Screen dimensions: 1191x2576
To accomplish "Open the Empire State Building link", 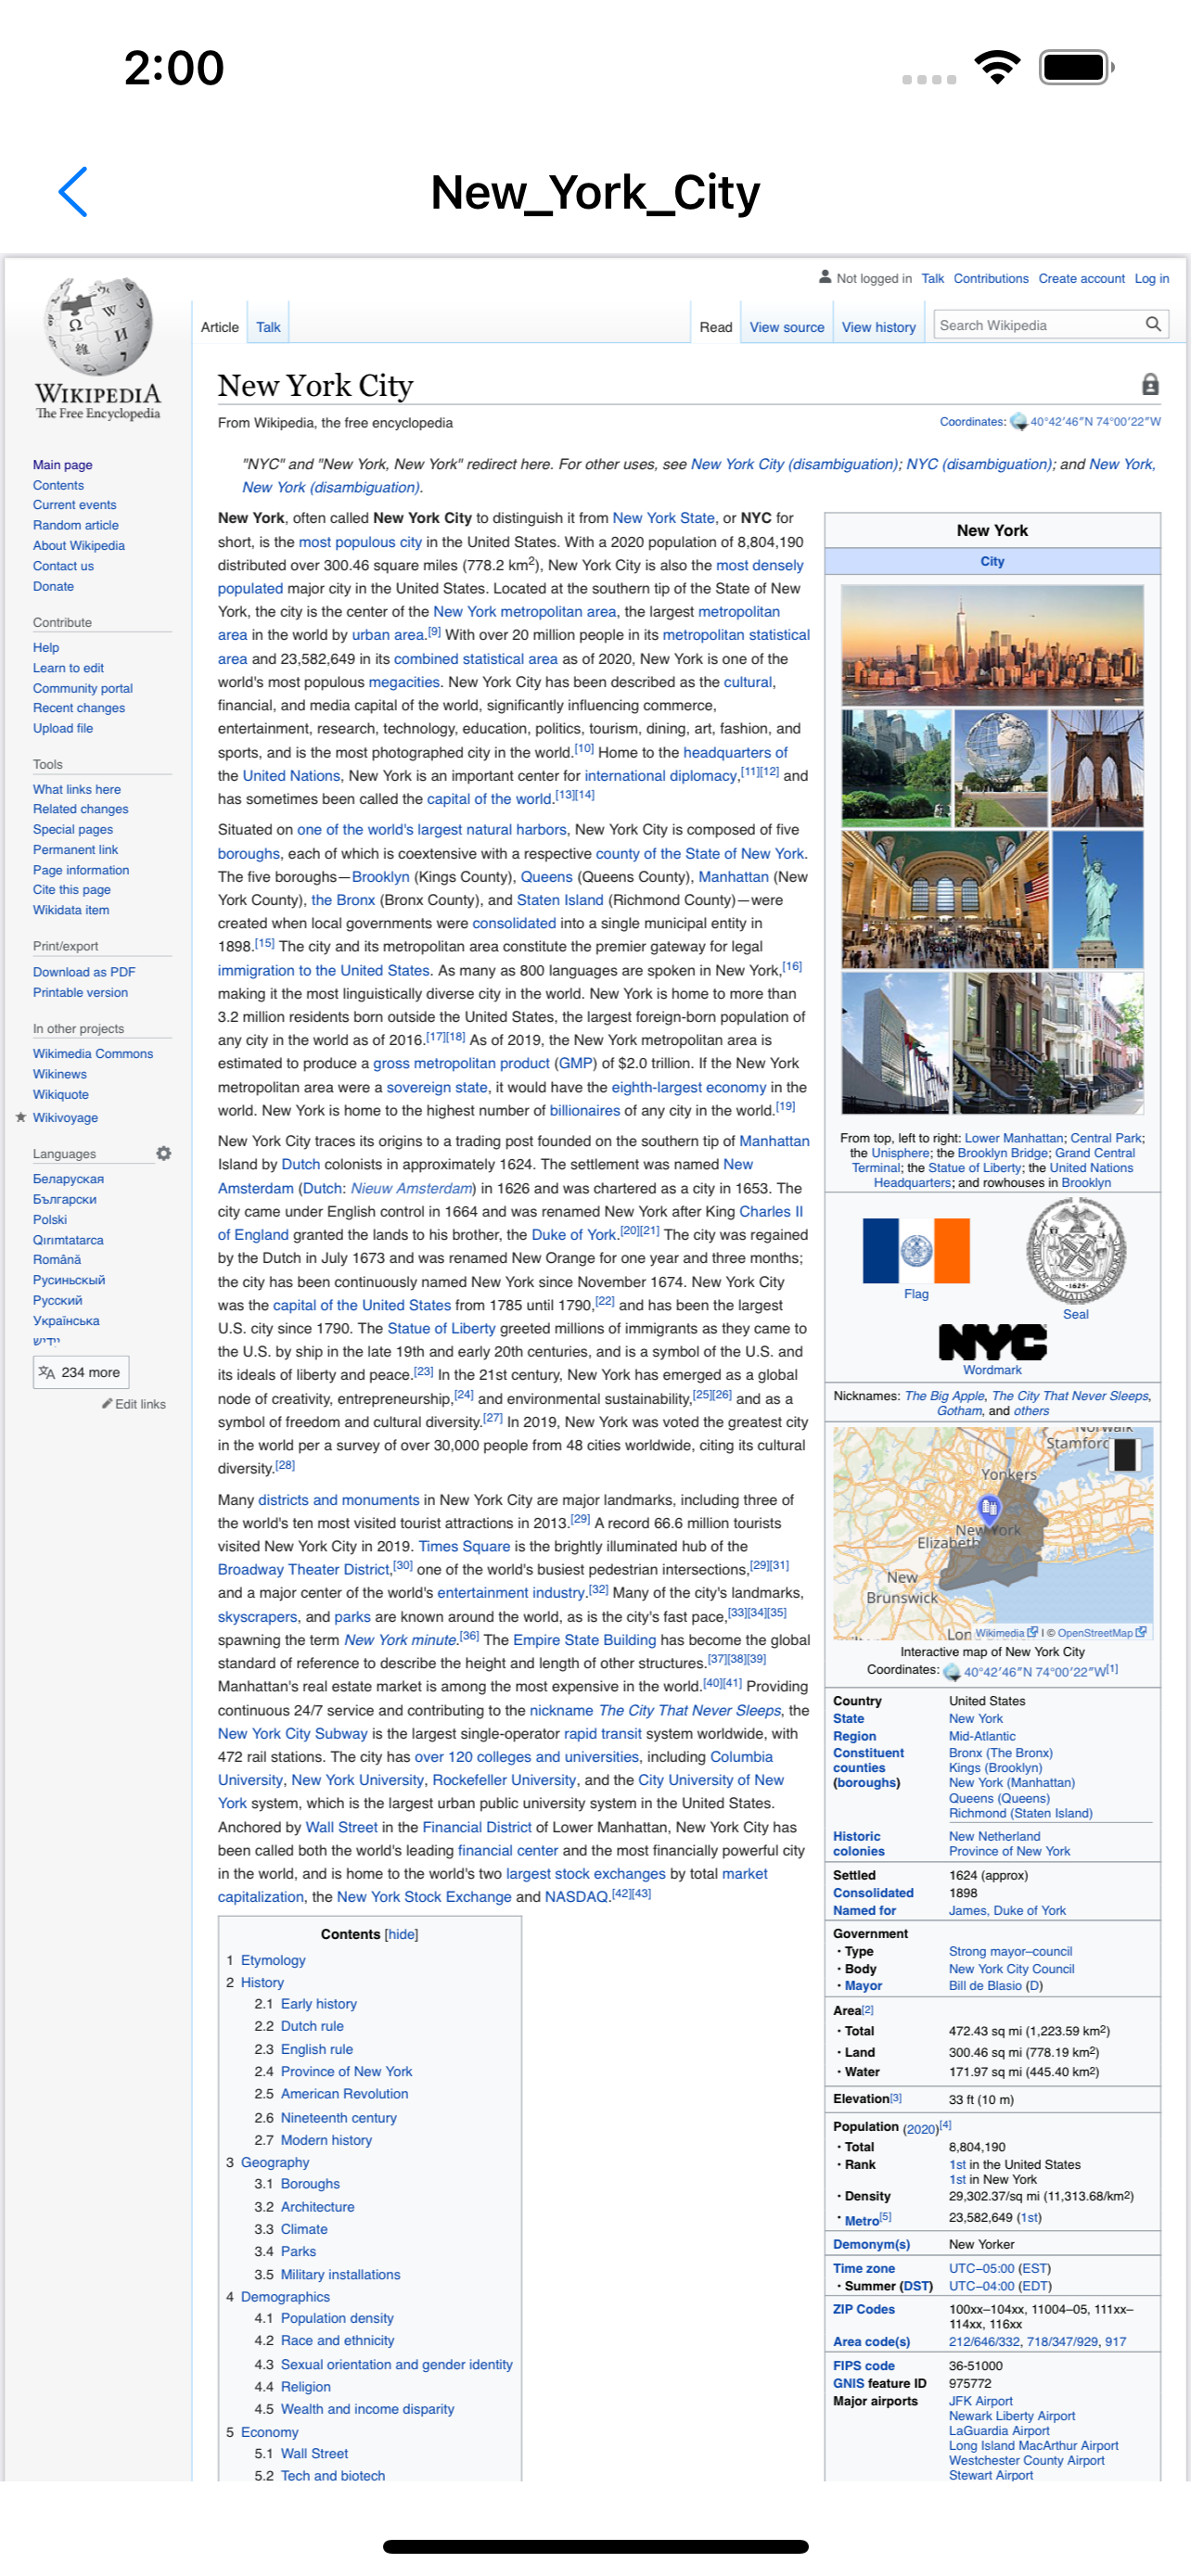I will (584, 1639).
